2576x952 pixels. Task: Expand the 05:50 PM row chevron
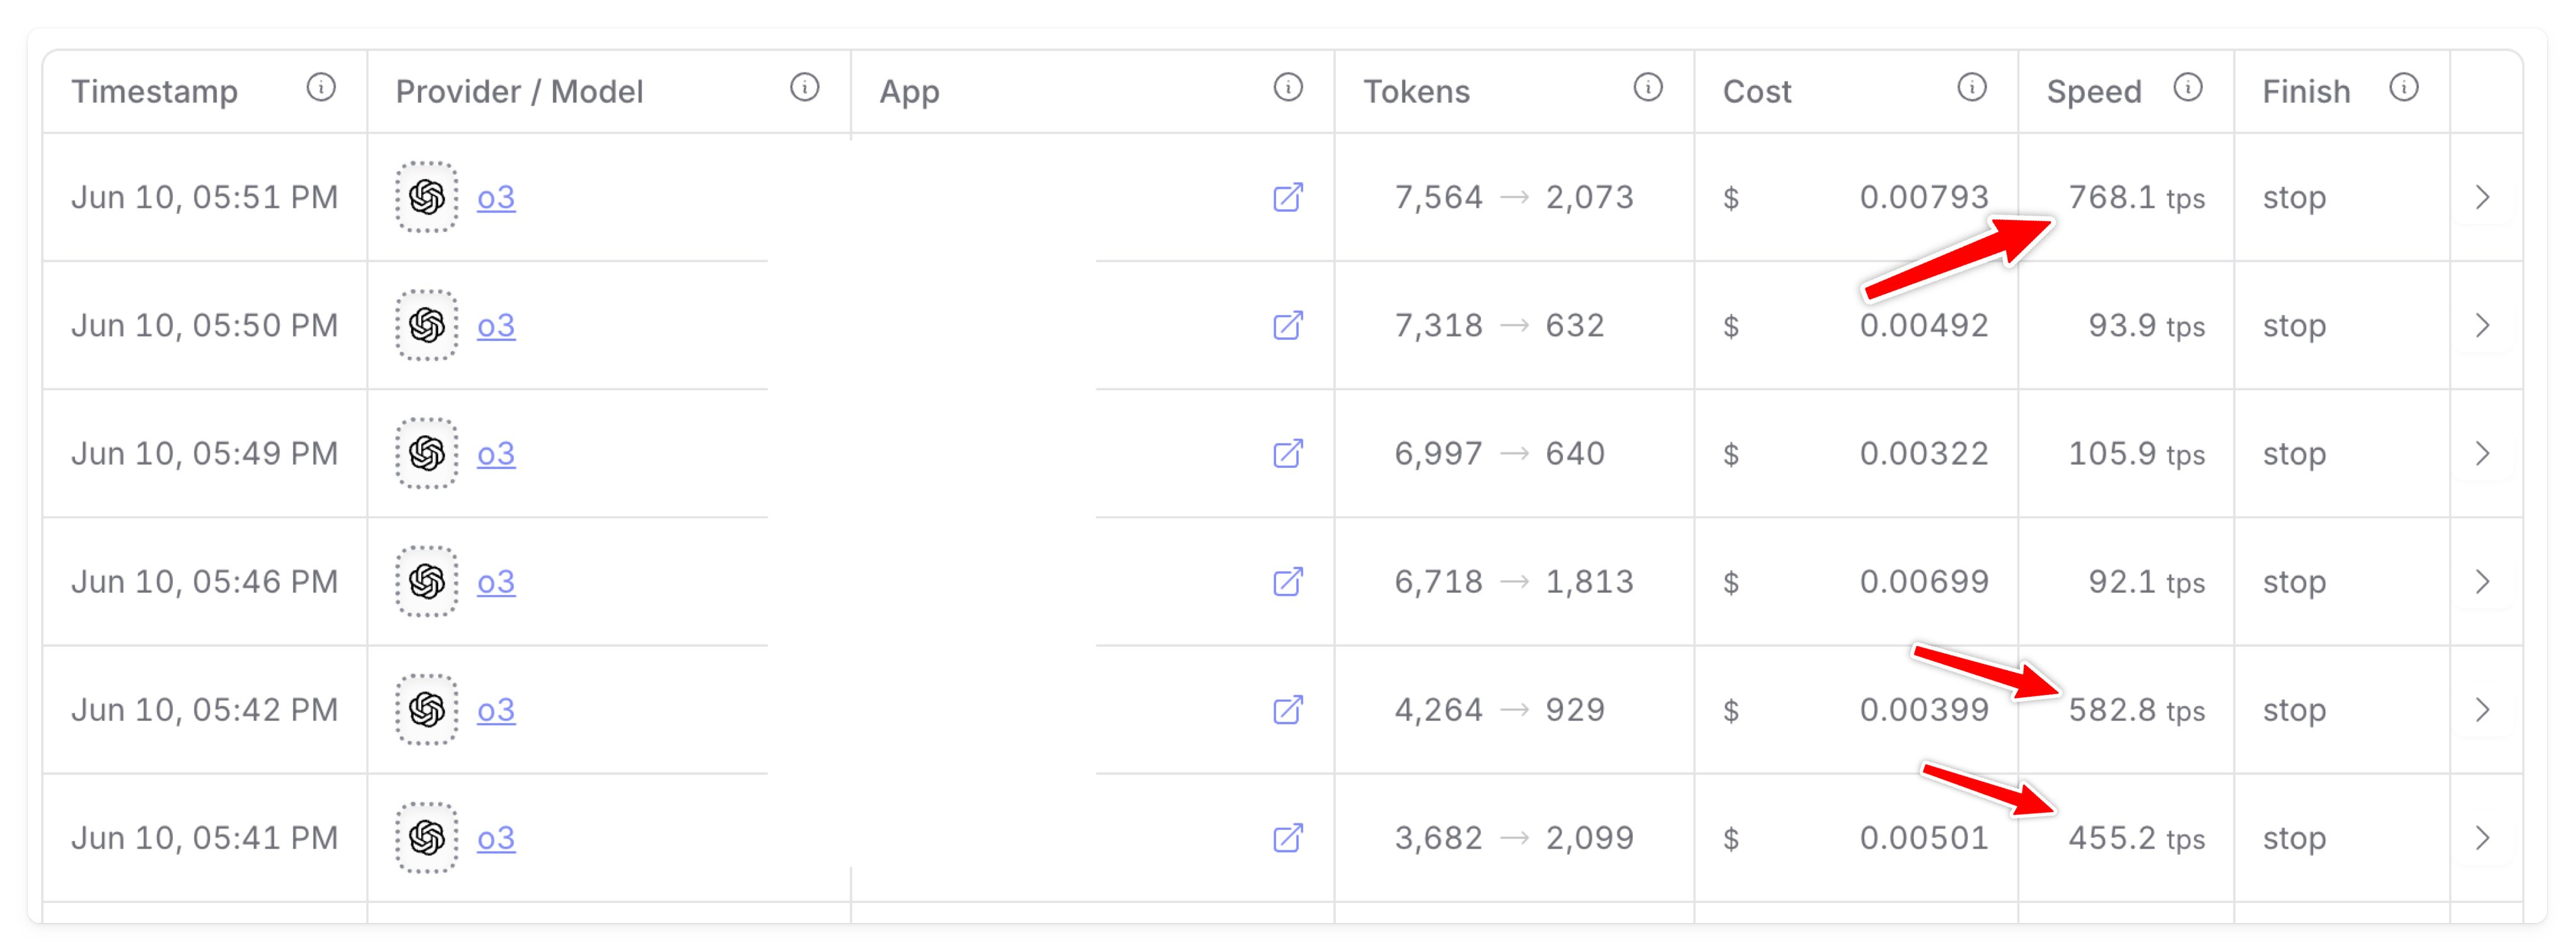[x=2482, y=325]
